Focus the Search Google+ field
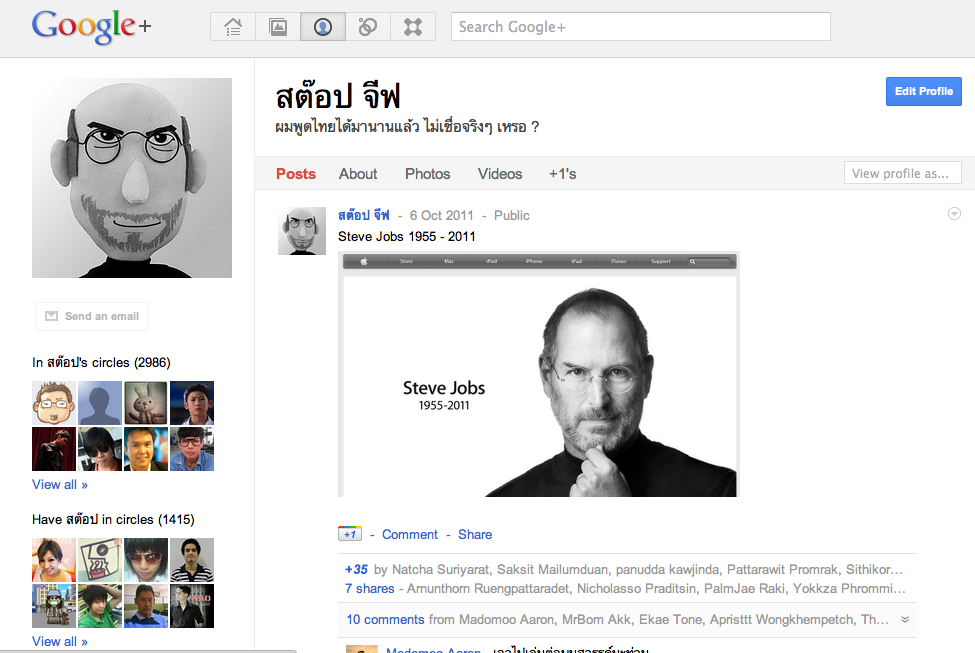The image size is (975, 653). [x=640, y=27]
